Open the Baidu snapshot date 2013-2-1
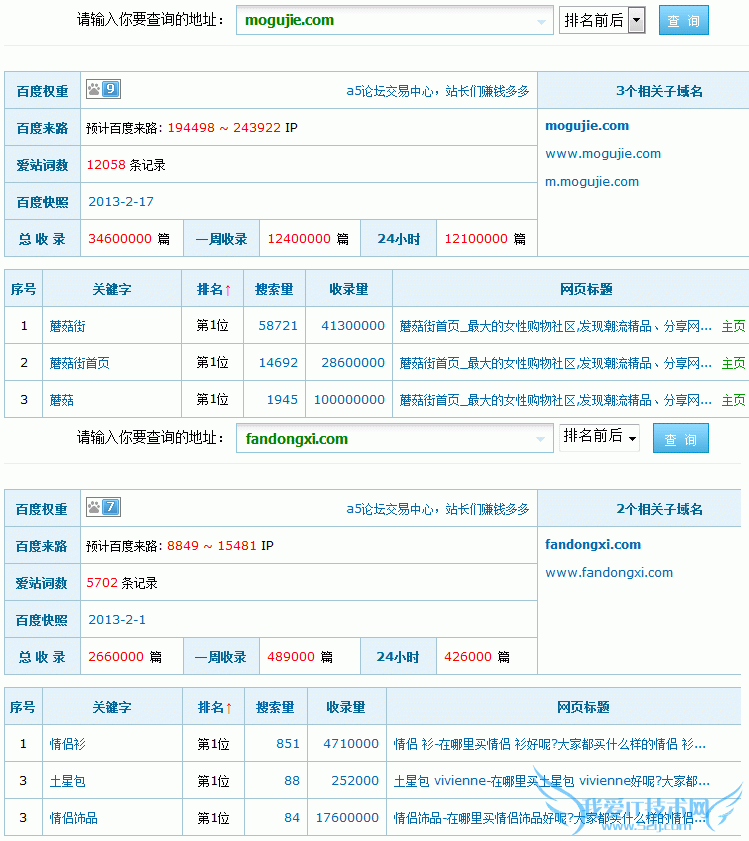The image size is (749, 841). pos(117,619)
